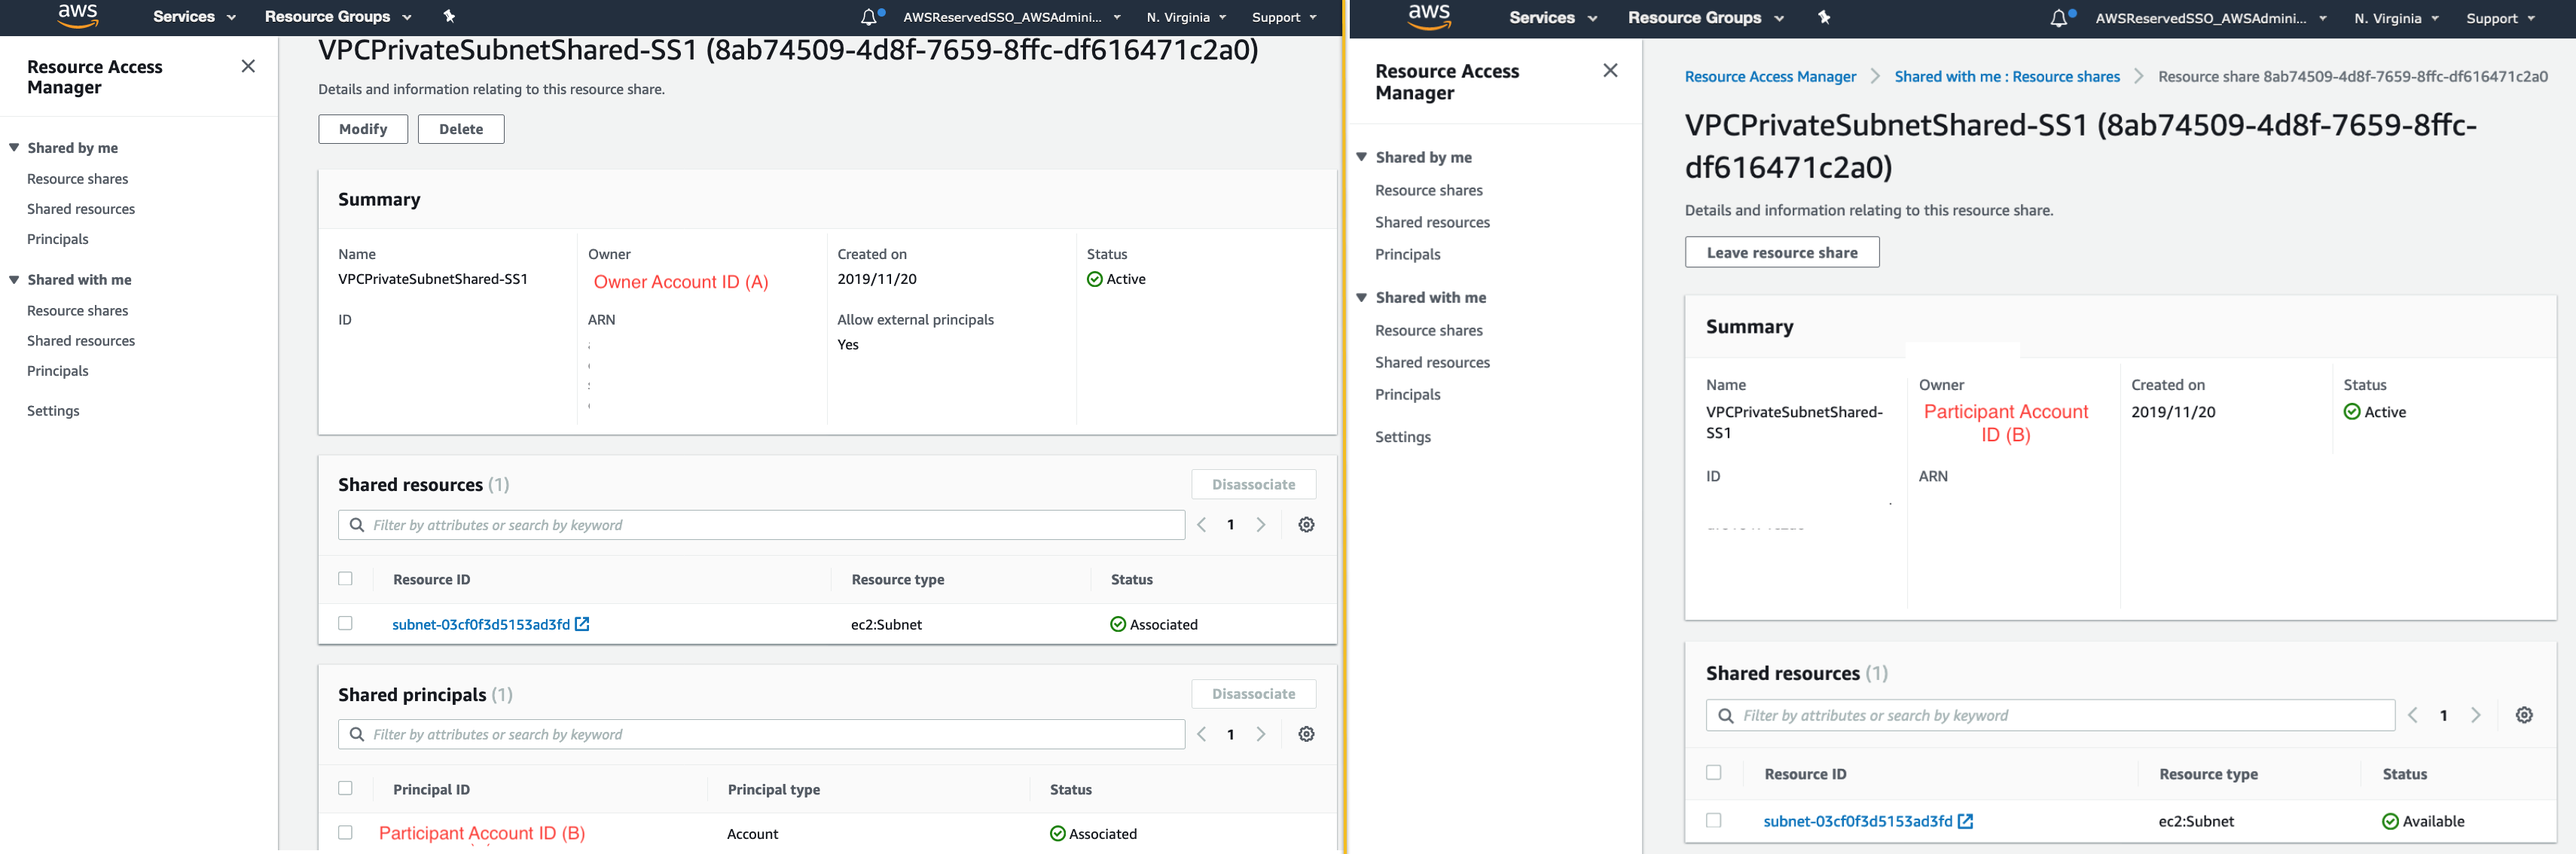Viewport: 2576px width, 854px height.
Task: Click the pin icon in left navbar
Action: (449, 16)
